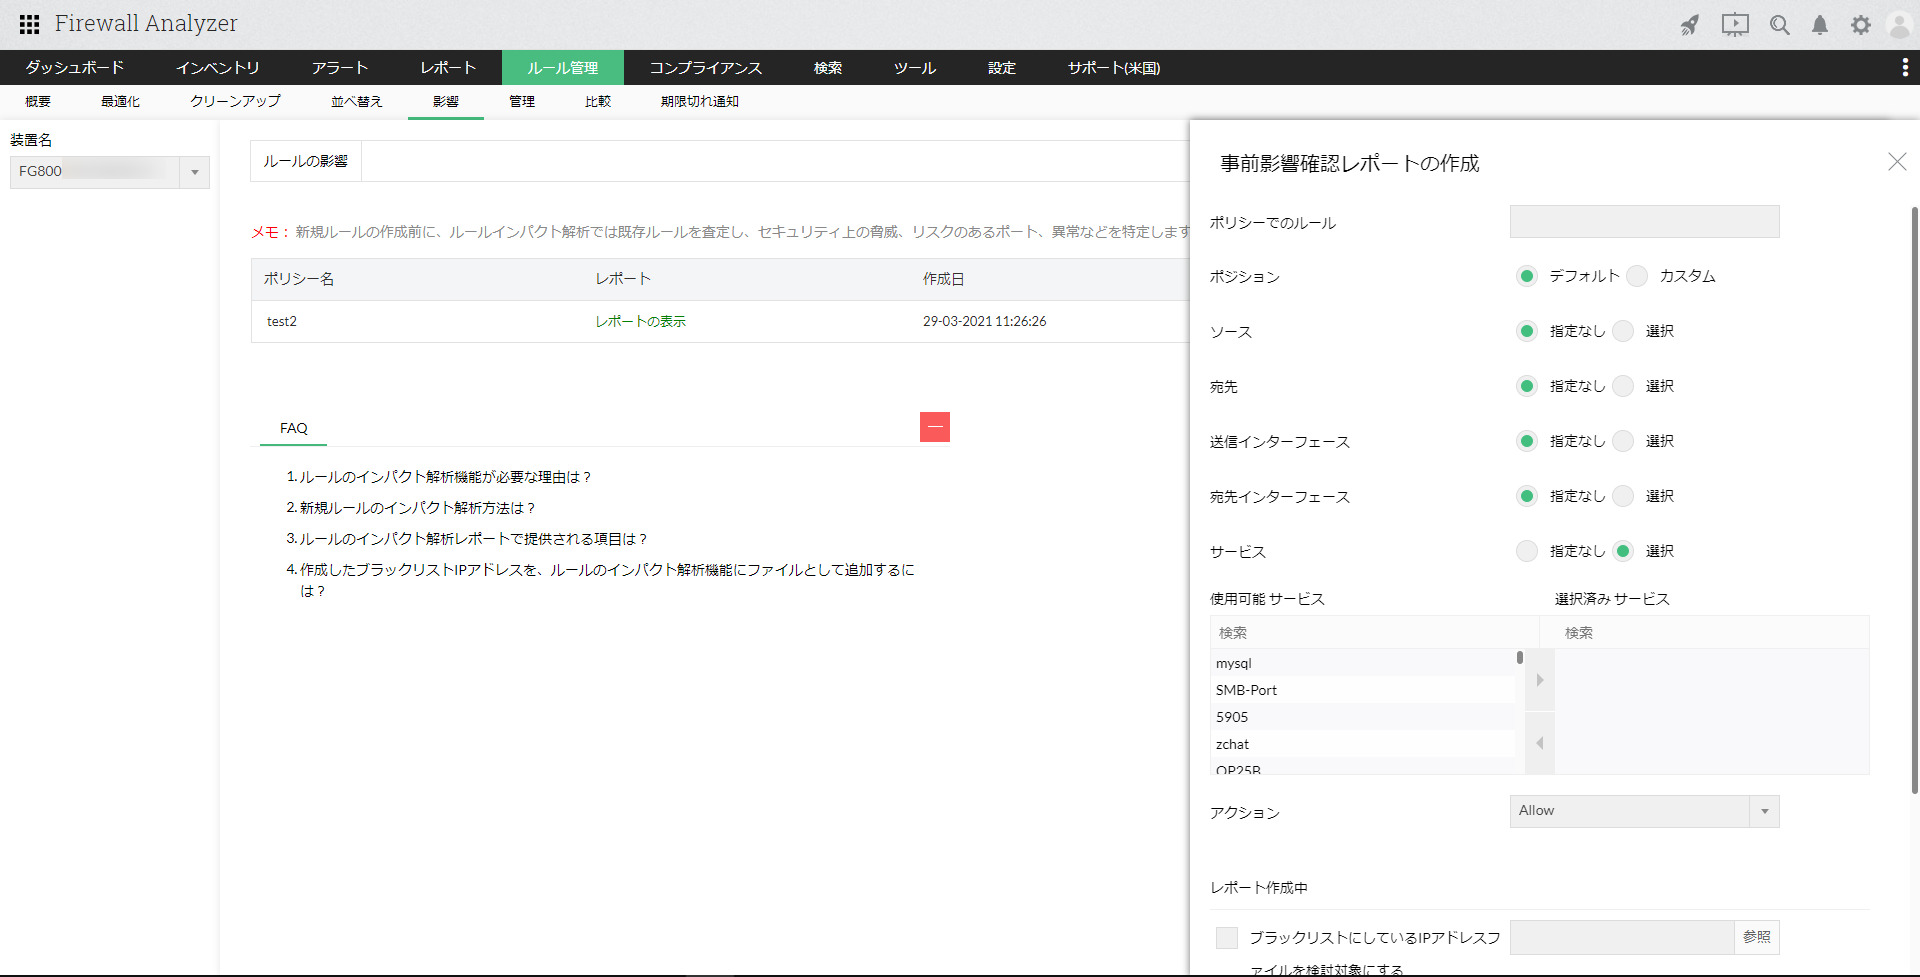Image resolution: width=1920 pixels, height=977 pixels.
Task: Move service to selected list with right arrow
Action: [x=1540, y=680]
